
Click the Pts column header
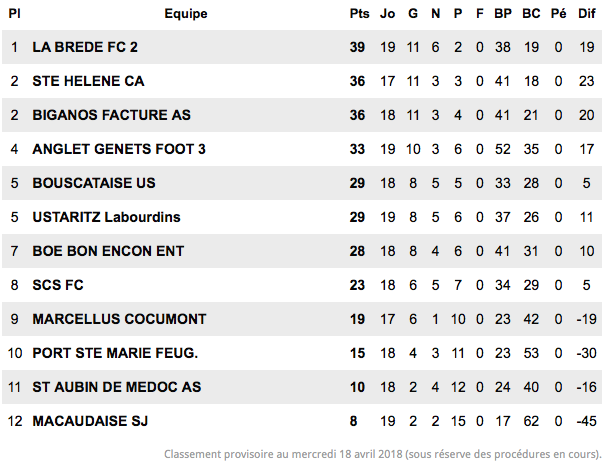pyautogui.click(x=359, y=14)
